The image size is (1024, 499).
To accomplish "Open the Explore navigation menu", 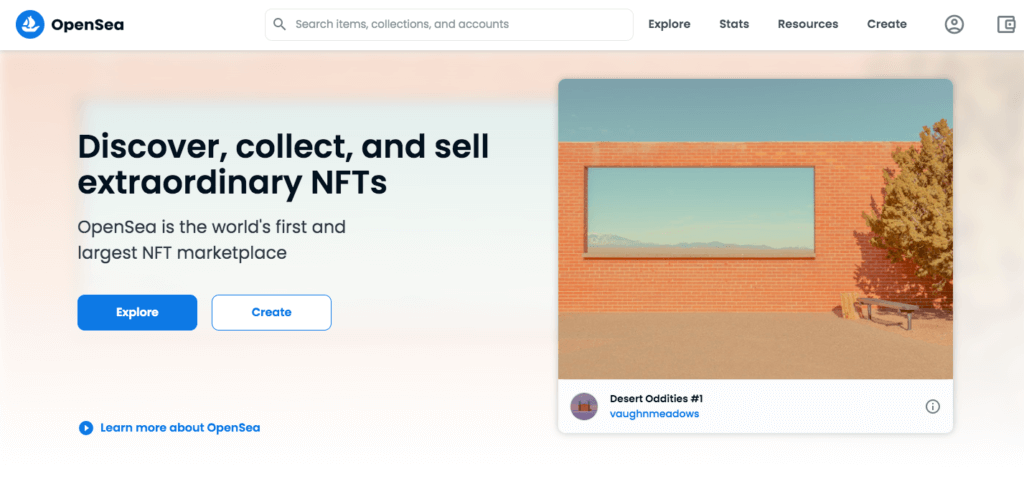I will (x=669, y=24).
